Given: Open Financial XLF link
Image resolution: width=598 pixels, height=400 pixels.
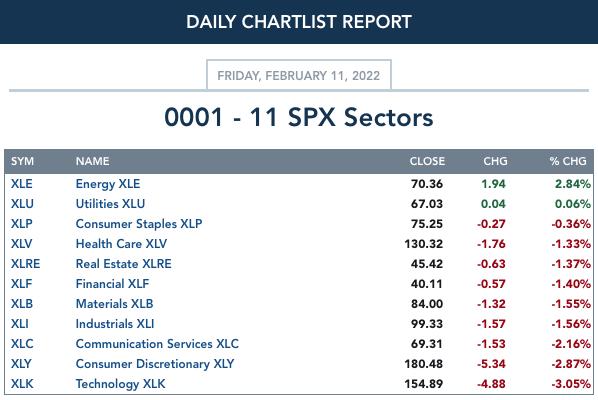Looking at the screenshot, I should [112, 284].
